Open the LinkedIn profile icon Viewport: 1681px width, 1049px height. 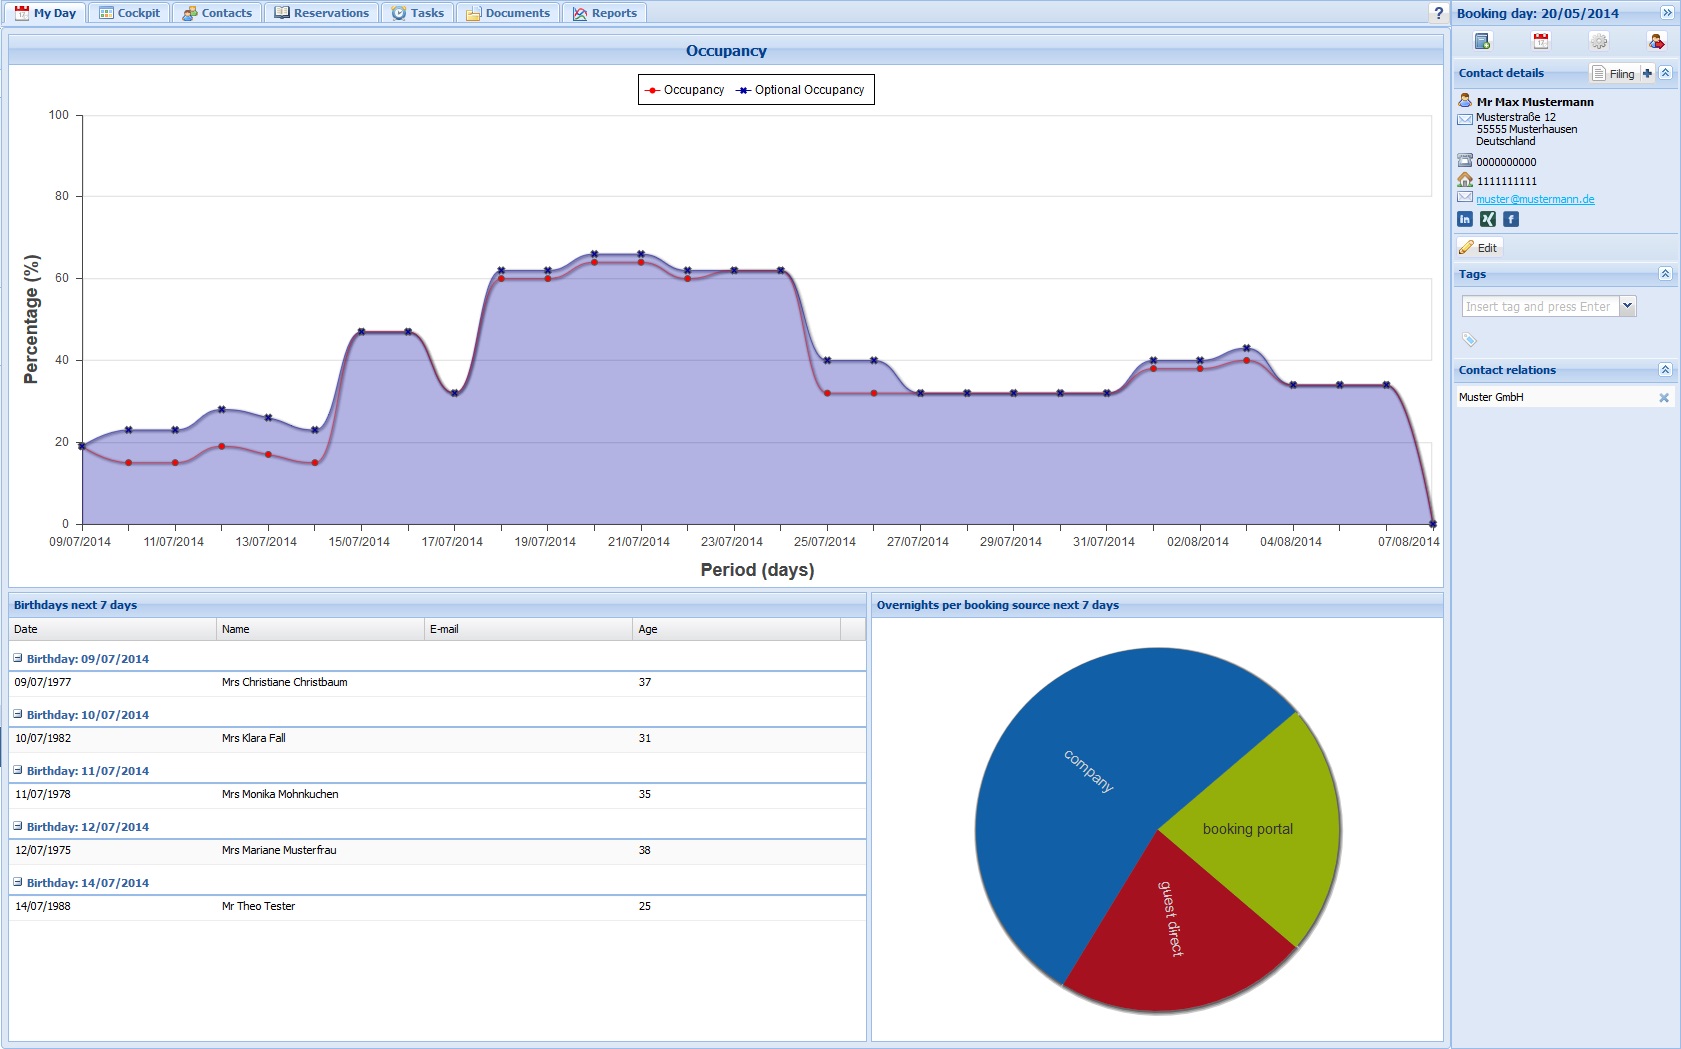(x=1465, y=219)
